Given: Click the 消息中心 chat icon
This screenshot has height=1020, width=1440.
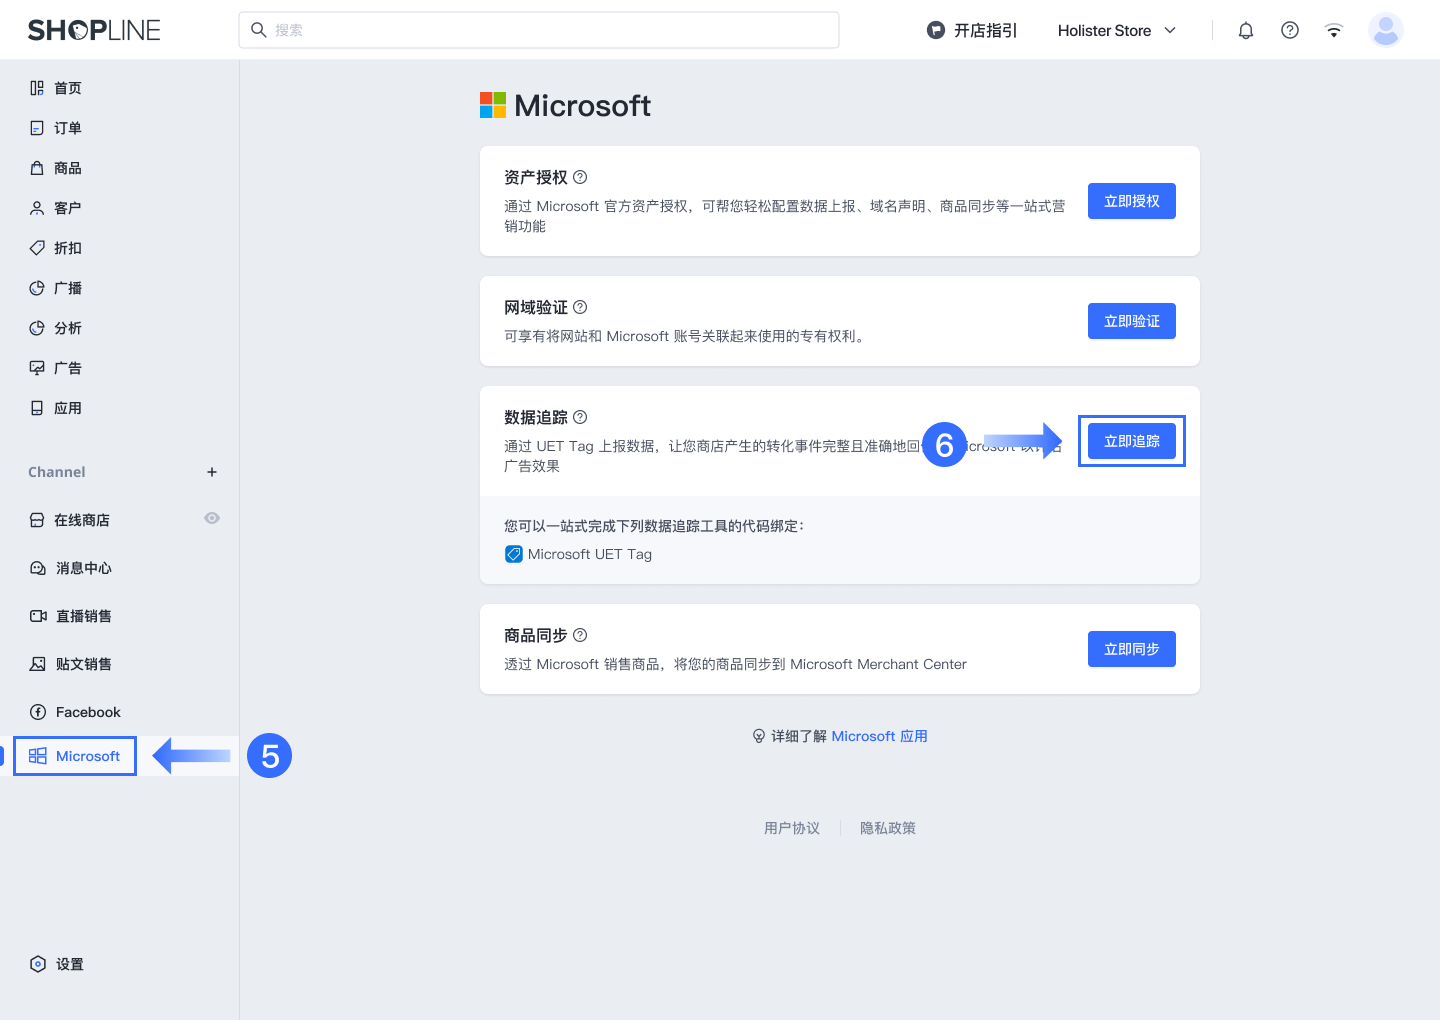Looking at the screenshot, I should [x=38, y=568].
